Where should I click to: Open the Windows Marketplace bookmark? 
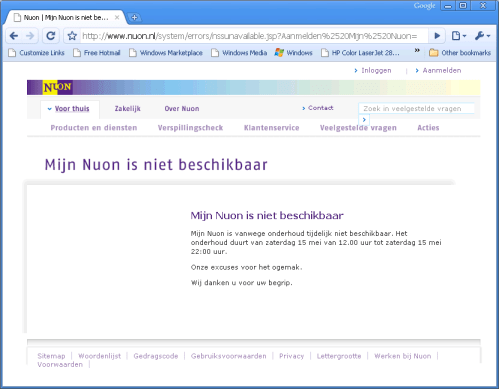click(166, 53)
